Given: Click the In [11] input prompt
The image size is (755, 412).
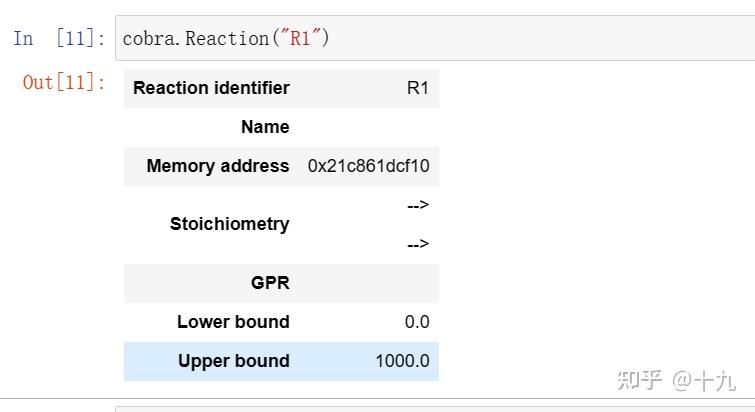Looking at the screenshot, I should pos(59,39).
